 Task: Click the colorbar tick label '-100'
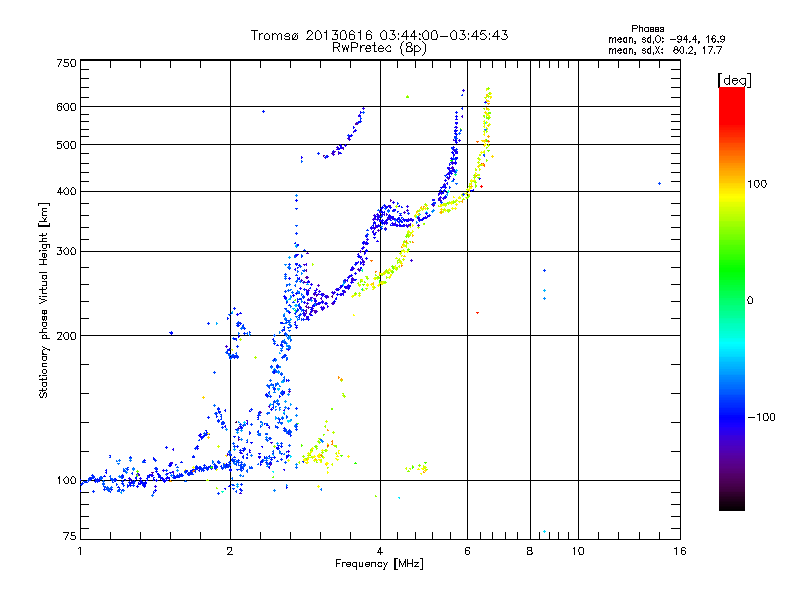[x=761, y=417]
